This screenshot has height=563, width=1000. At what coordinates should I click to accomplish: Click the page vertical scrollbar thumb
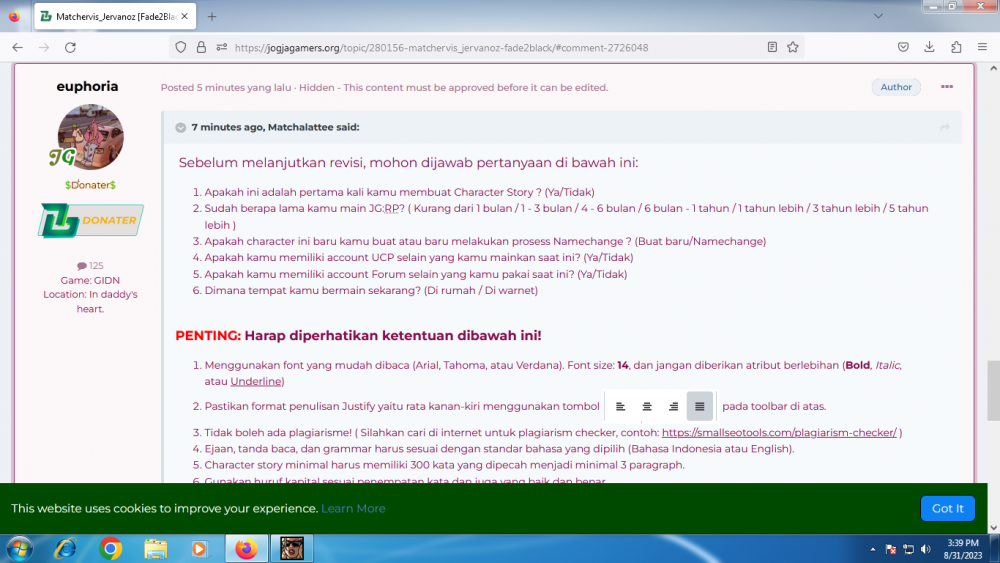993,390
